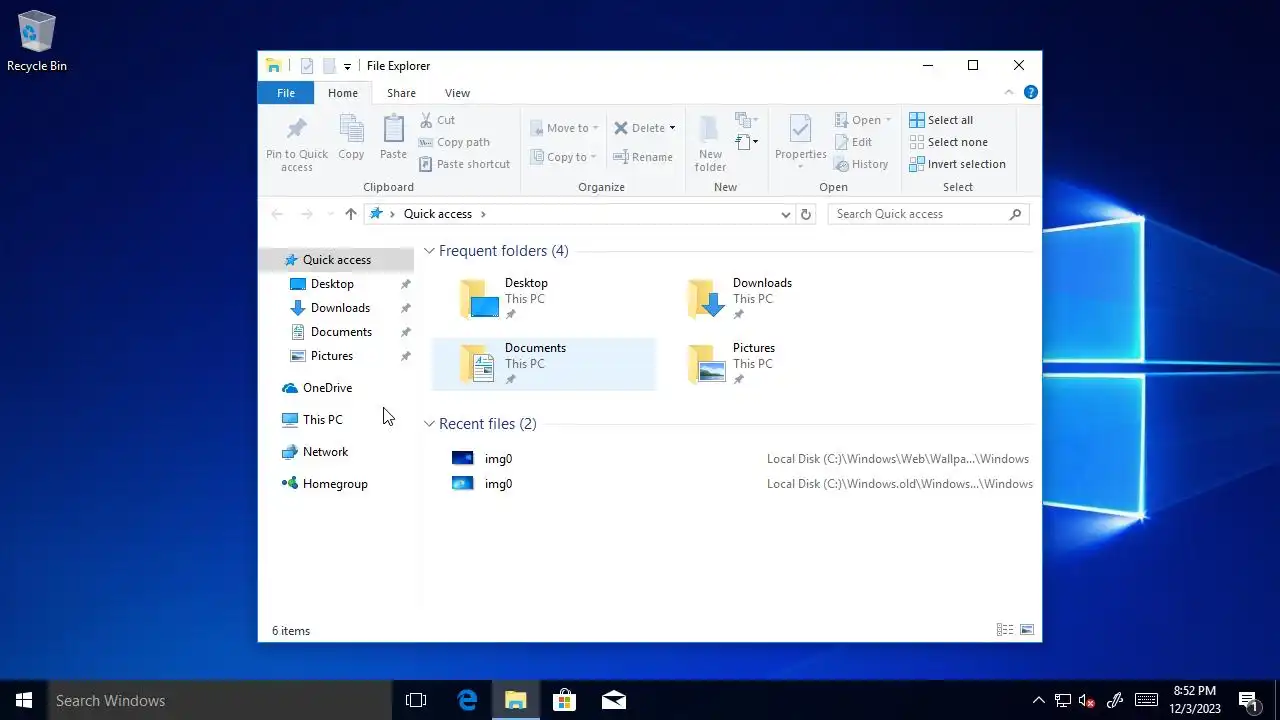Open the Recent locations dropdown arrow
The image size is (1280, 720).
coord(330,214)
